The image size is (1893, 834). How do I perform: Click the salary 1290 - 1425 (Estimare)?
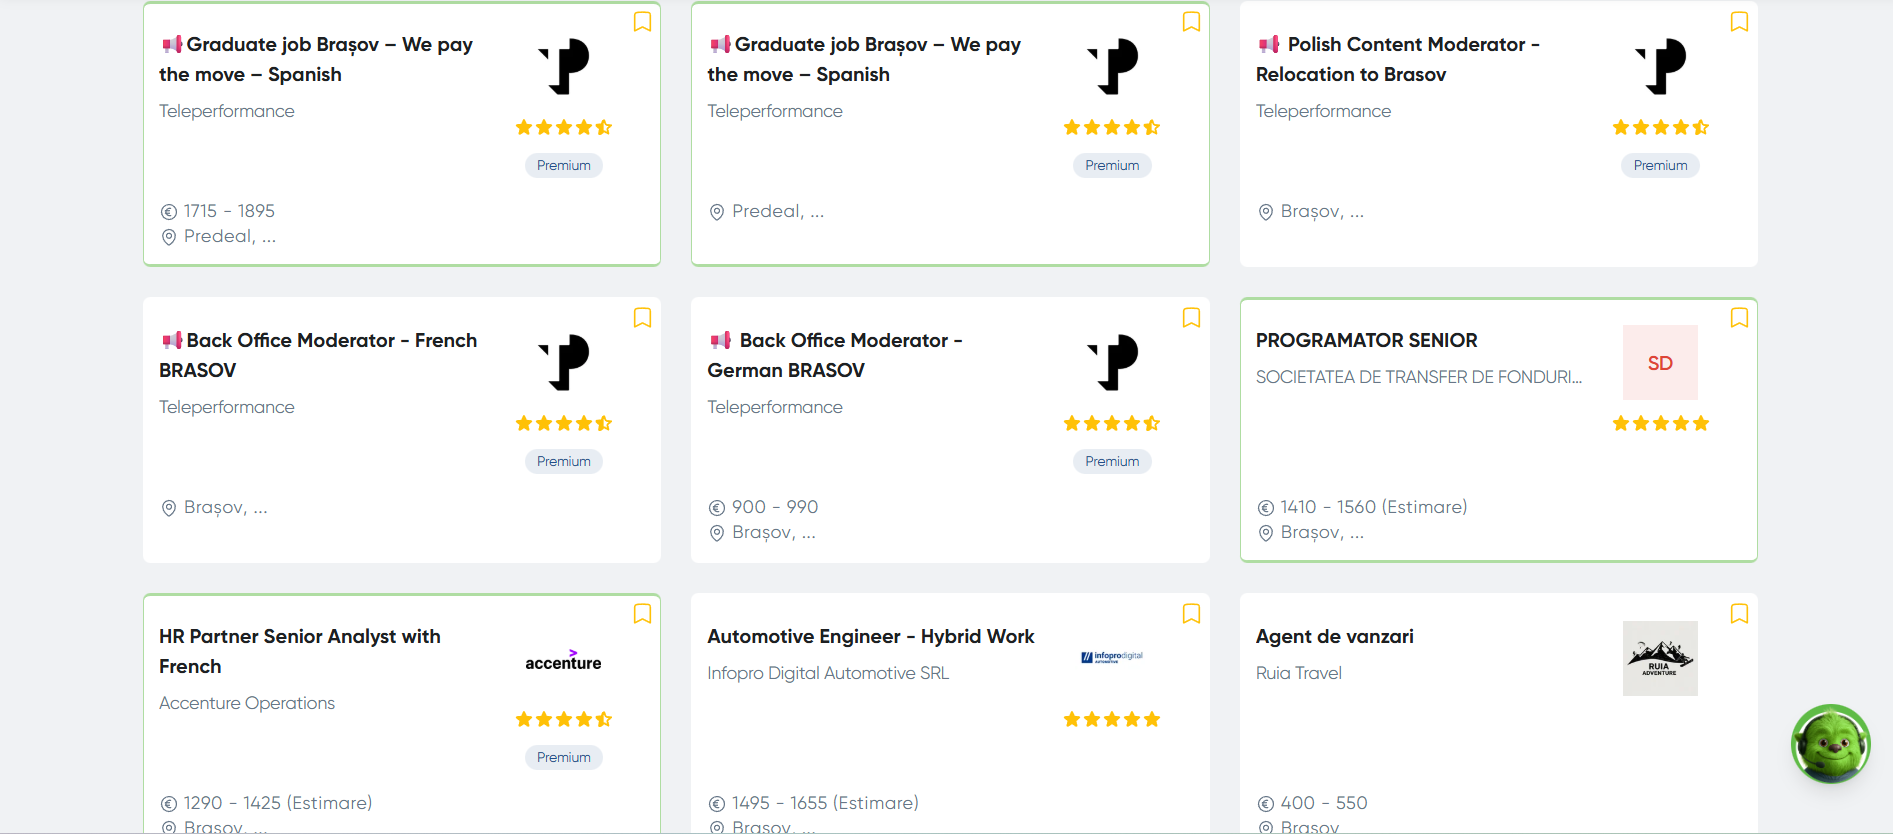(x=278, y=803)
